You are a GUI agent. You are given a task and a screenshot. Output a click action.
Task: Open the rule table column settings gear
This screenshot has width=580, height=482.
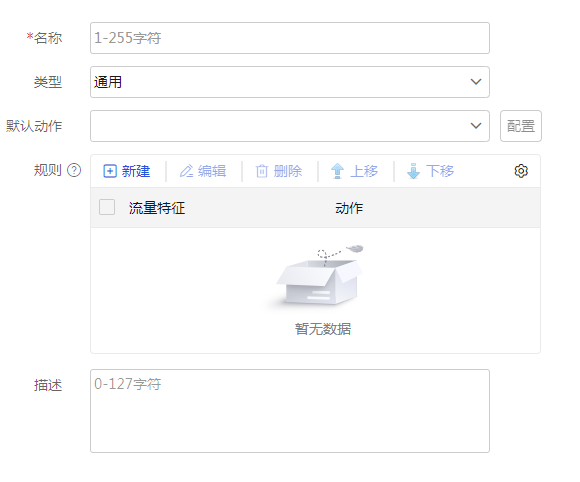coord(521,171)
